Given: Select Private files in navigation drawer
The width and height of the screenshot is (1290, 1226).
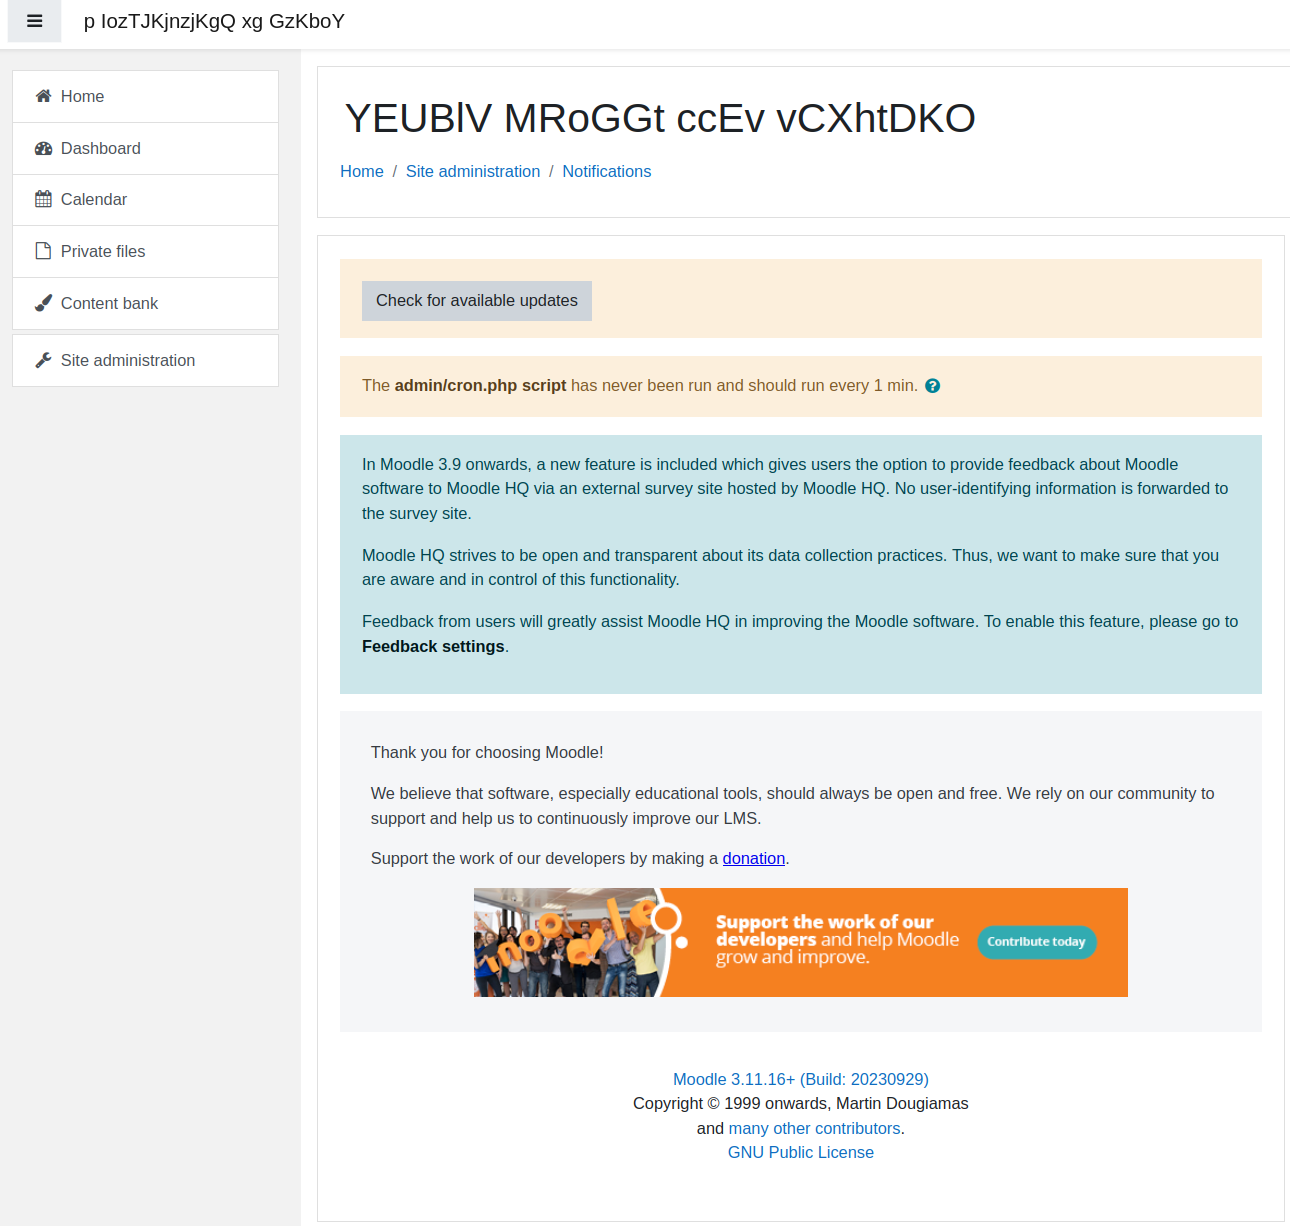Looking at the screenshot, I should coord(145,251).
